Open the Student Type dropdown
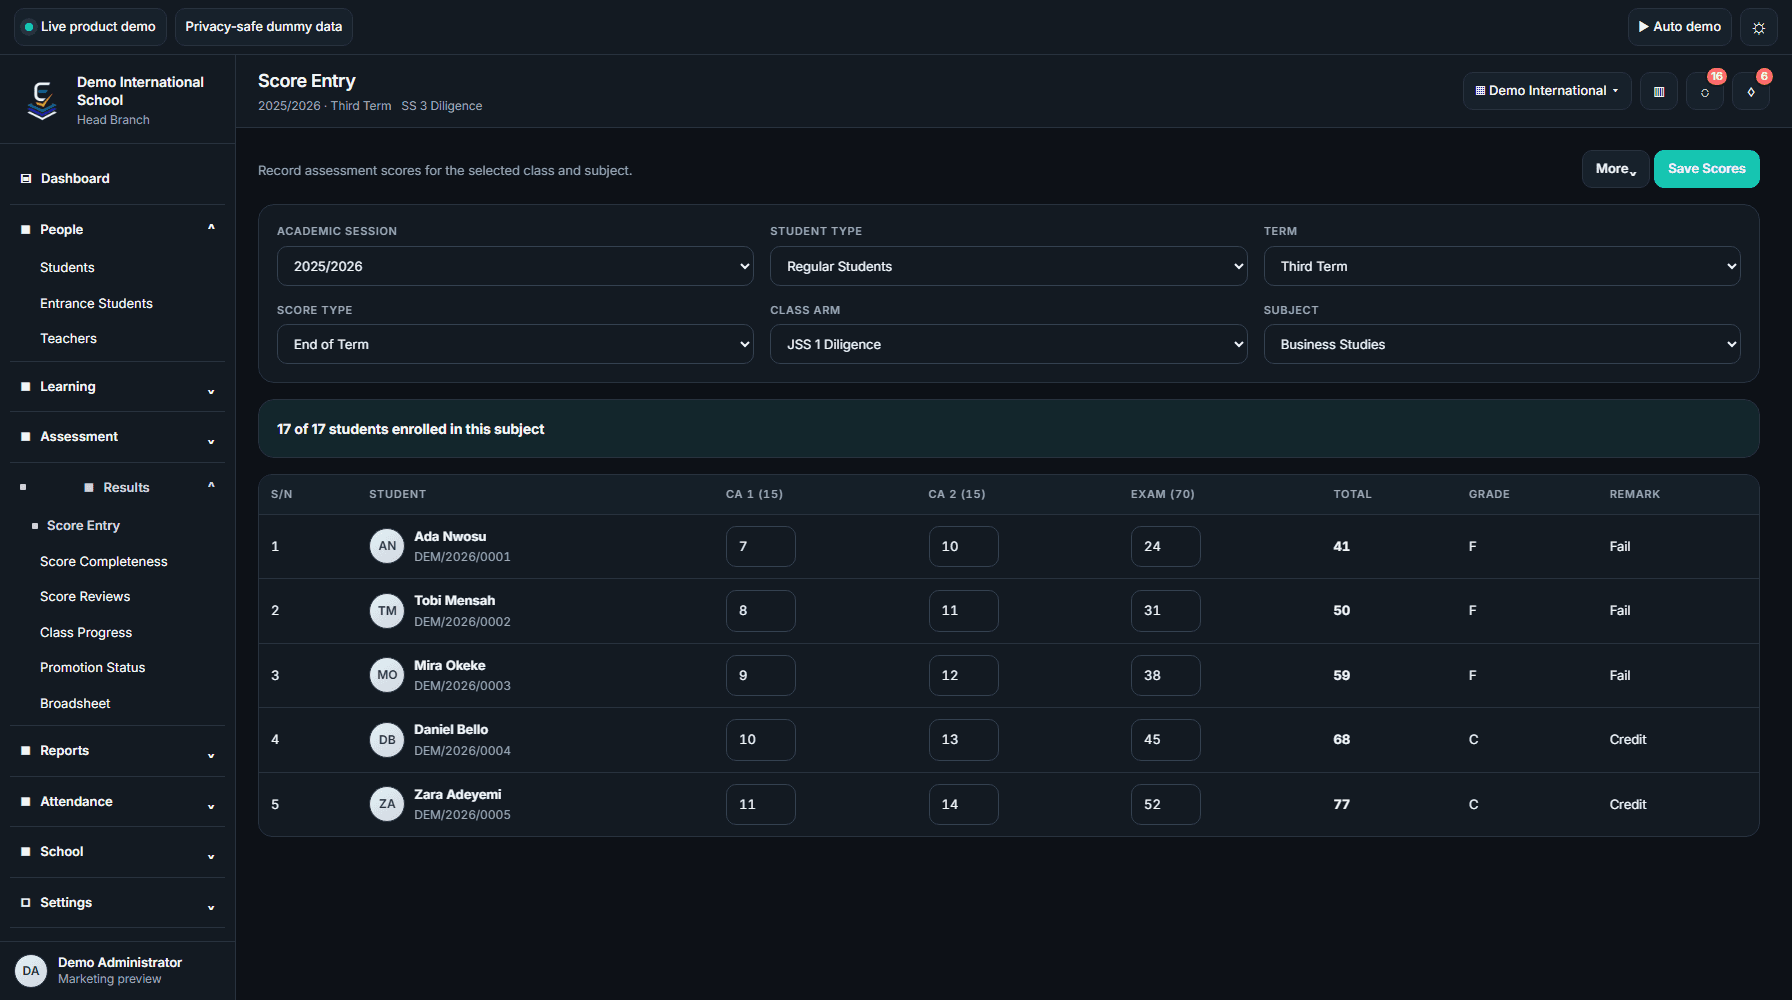1792x1000 pixels. click(x=1008, y=266)
